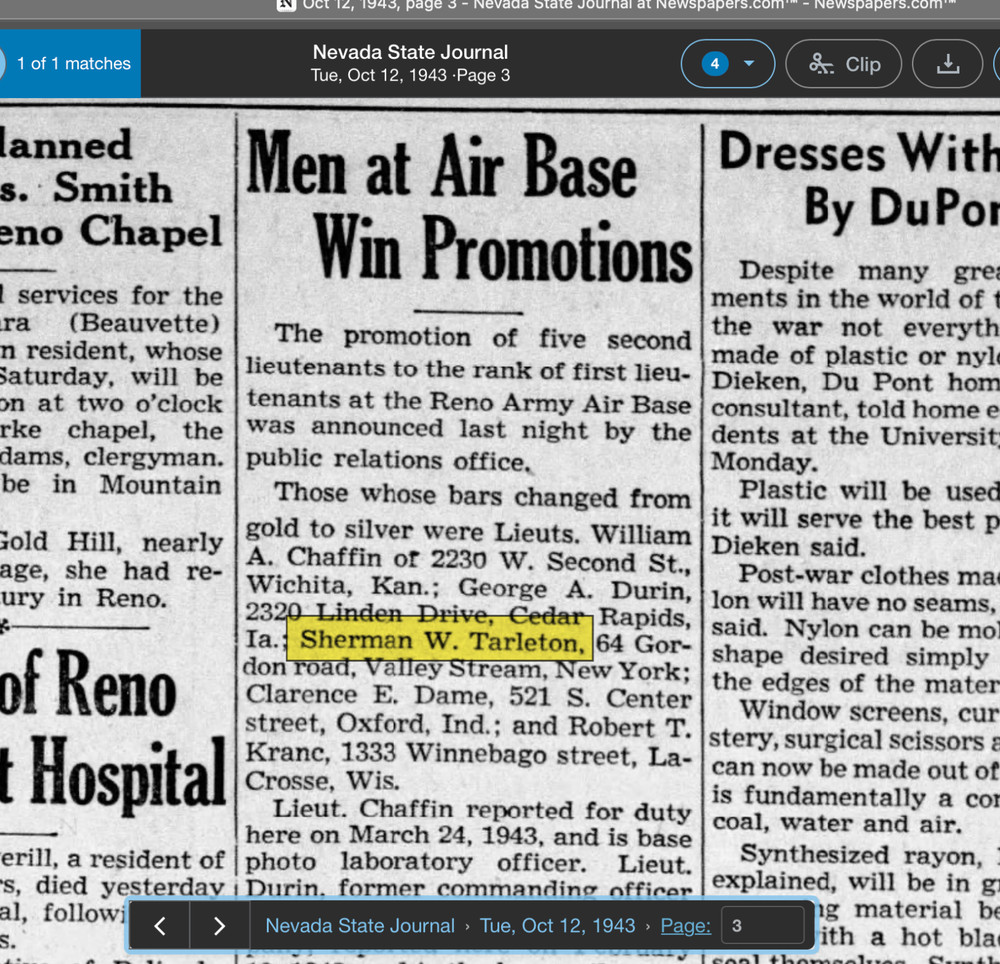Image resolution: width=1000 pixels, height=964 pixels.
Task: Advance using the next page arrow
Action: click(x=219, y=925)
